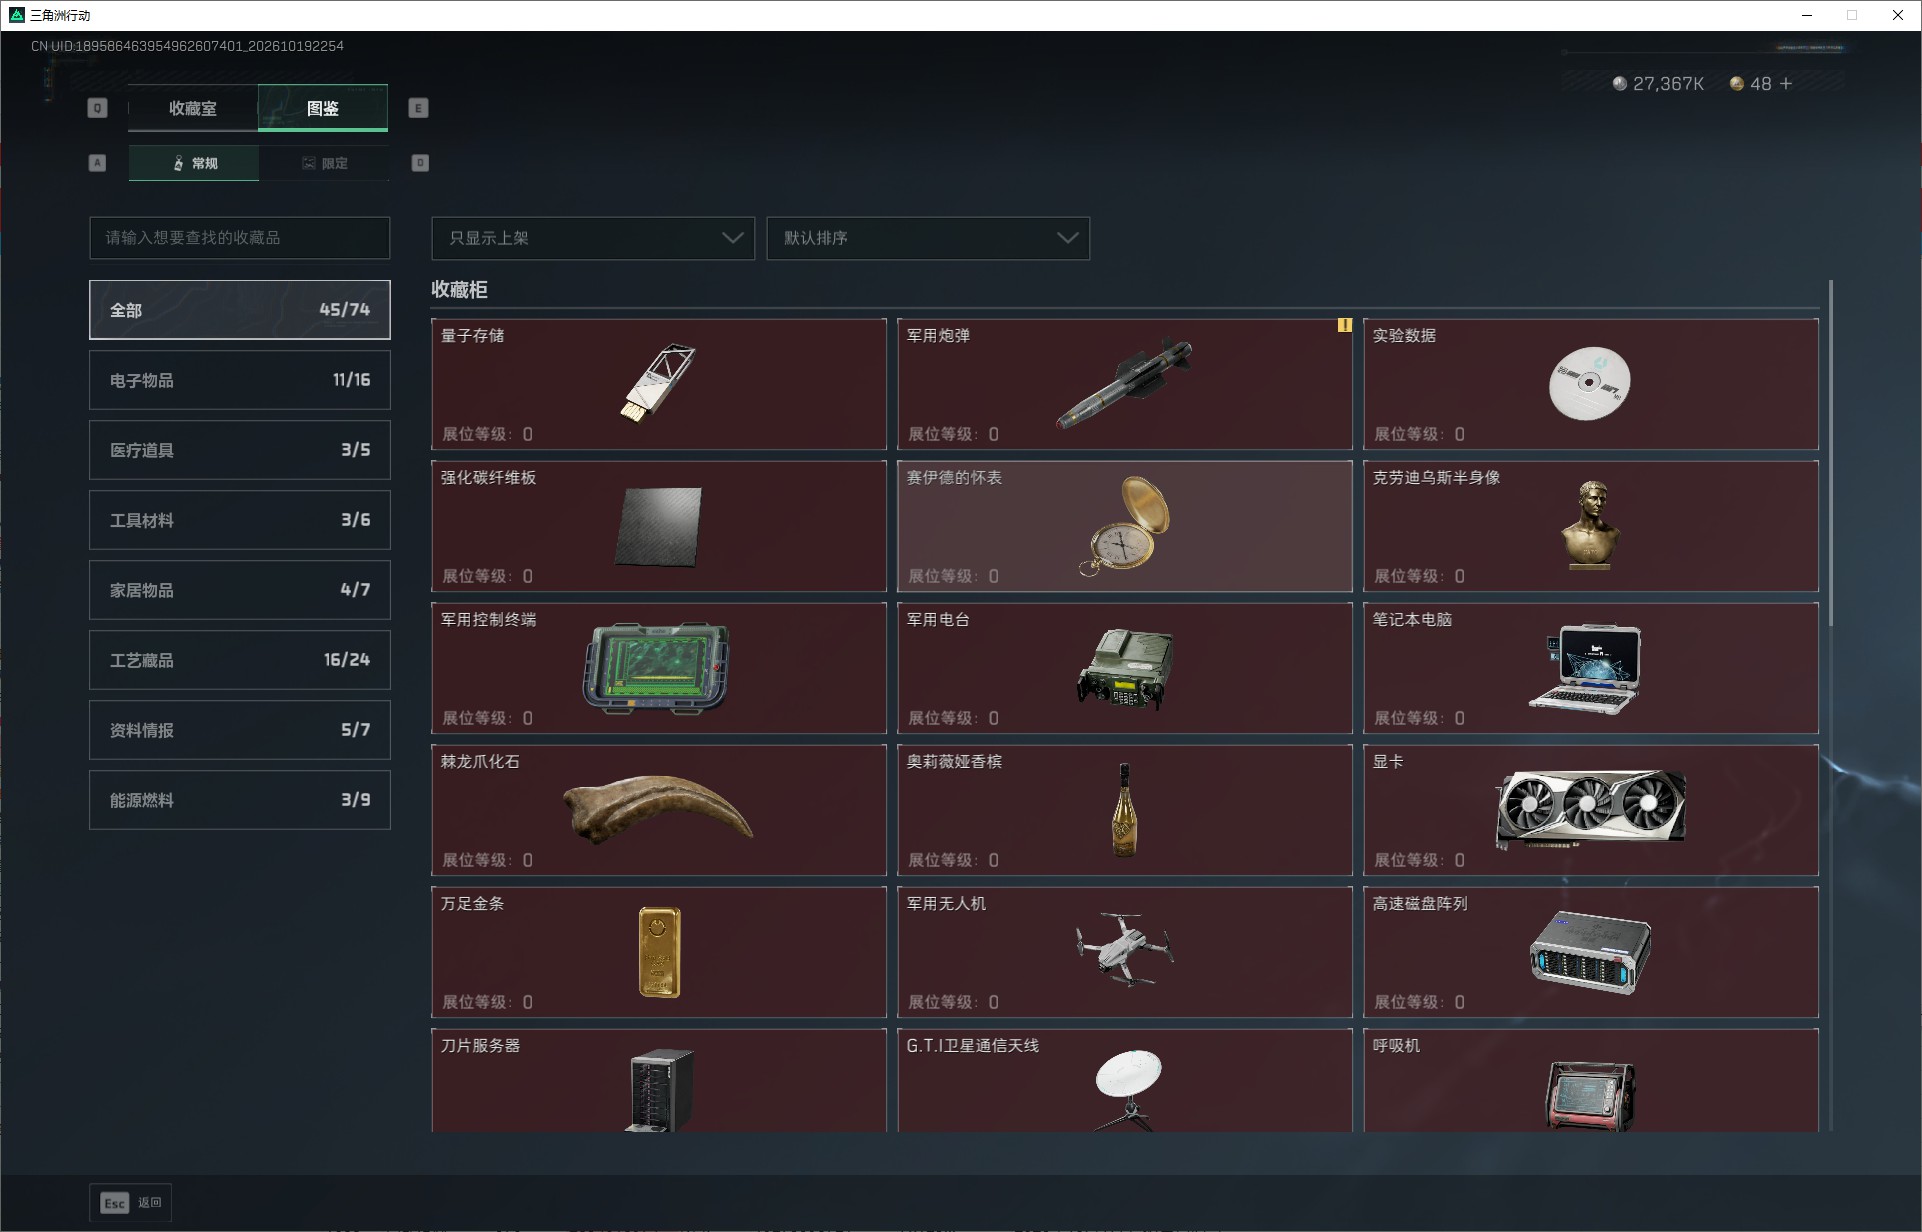
Task: Switch to the 图鉴 tab
Action: coord(323,108)
